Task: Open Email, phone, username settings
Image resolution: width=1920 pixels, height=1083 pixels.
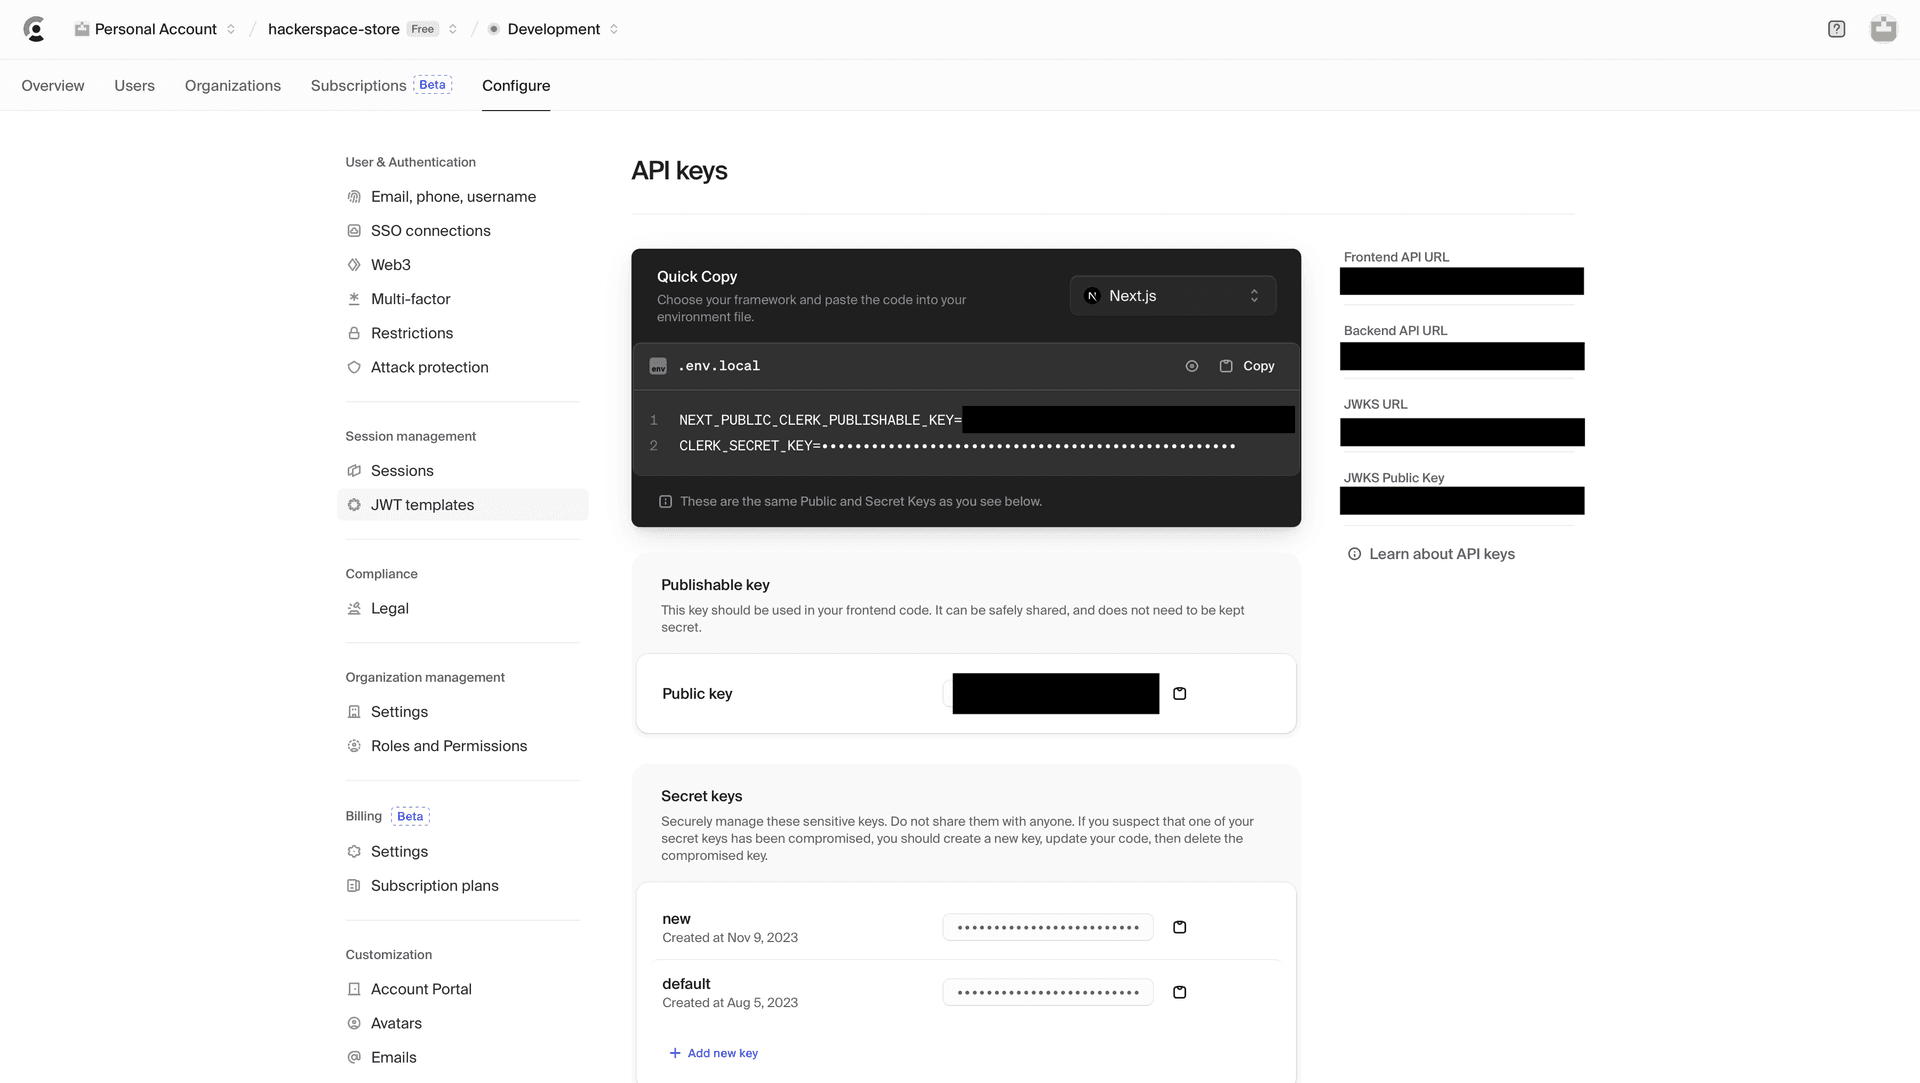Action: coord(453,197)
